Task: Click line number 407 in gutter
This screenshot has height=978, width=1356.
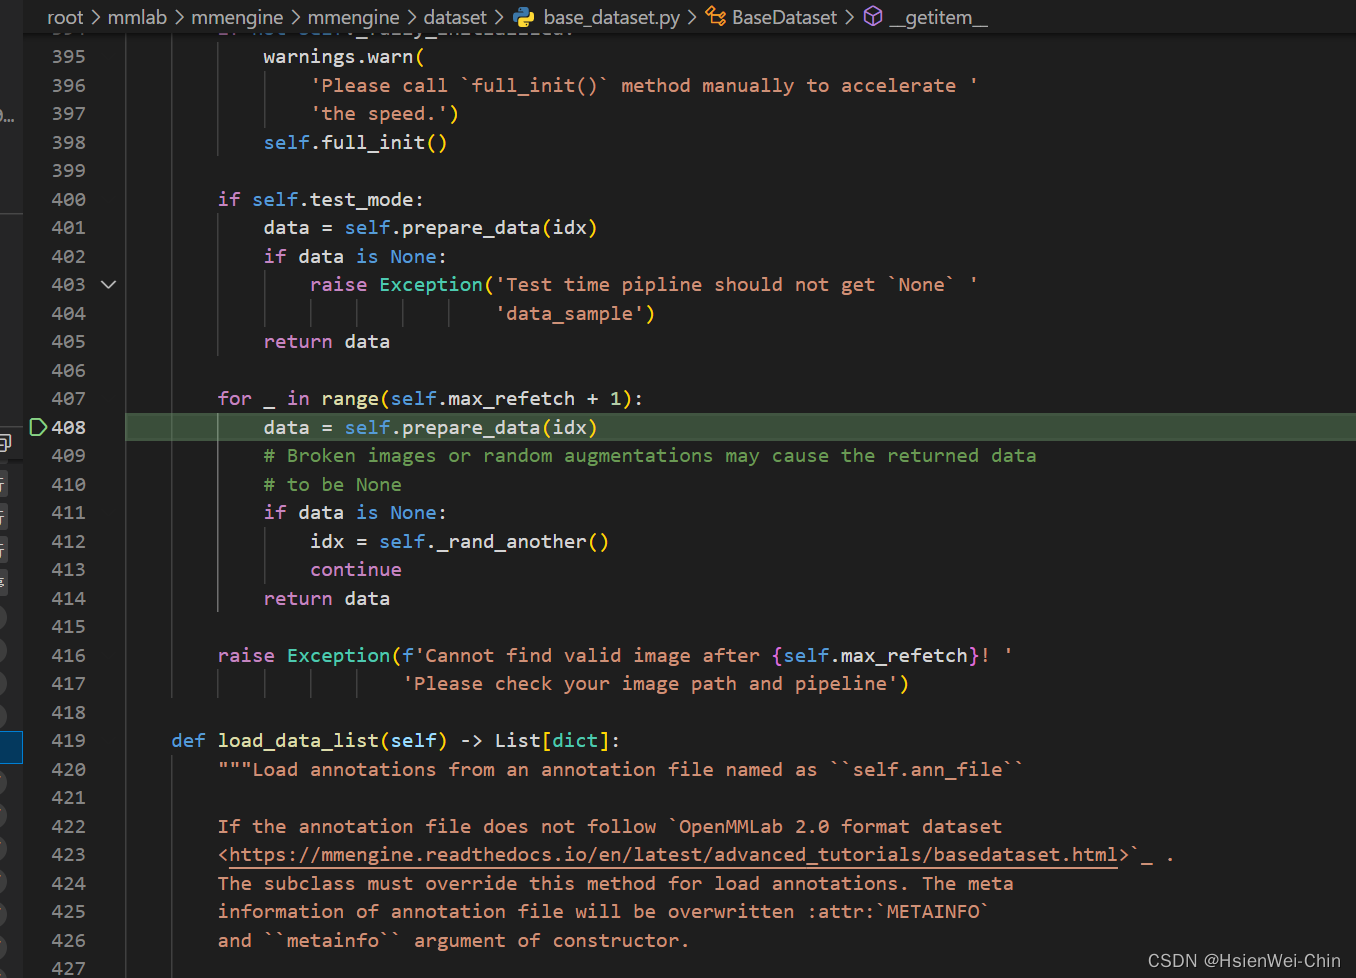Action: pyautogui.click(x=69, y=399)
